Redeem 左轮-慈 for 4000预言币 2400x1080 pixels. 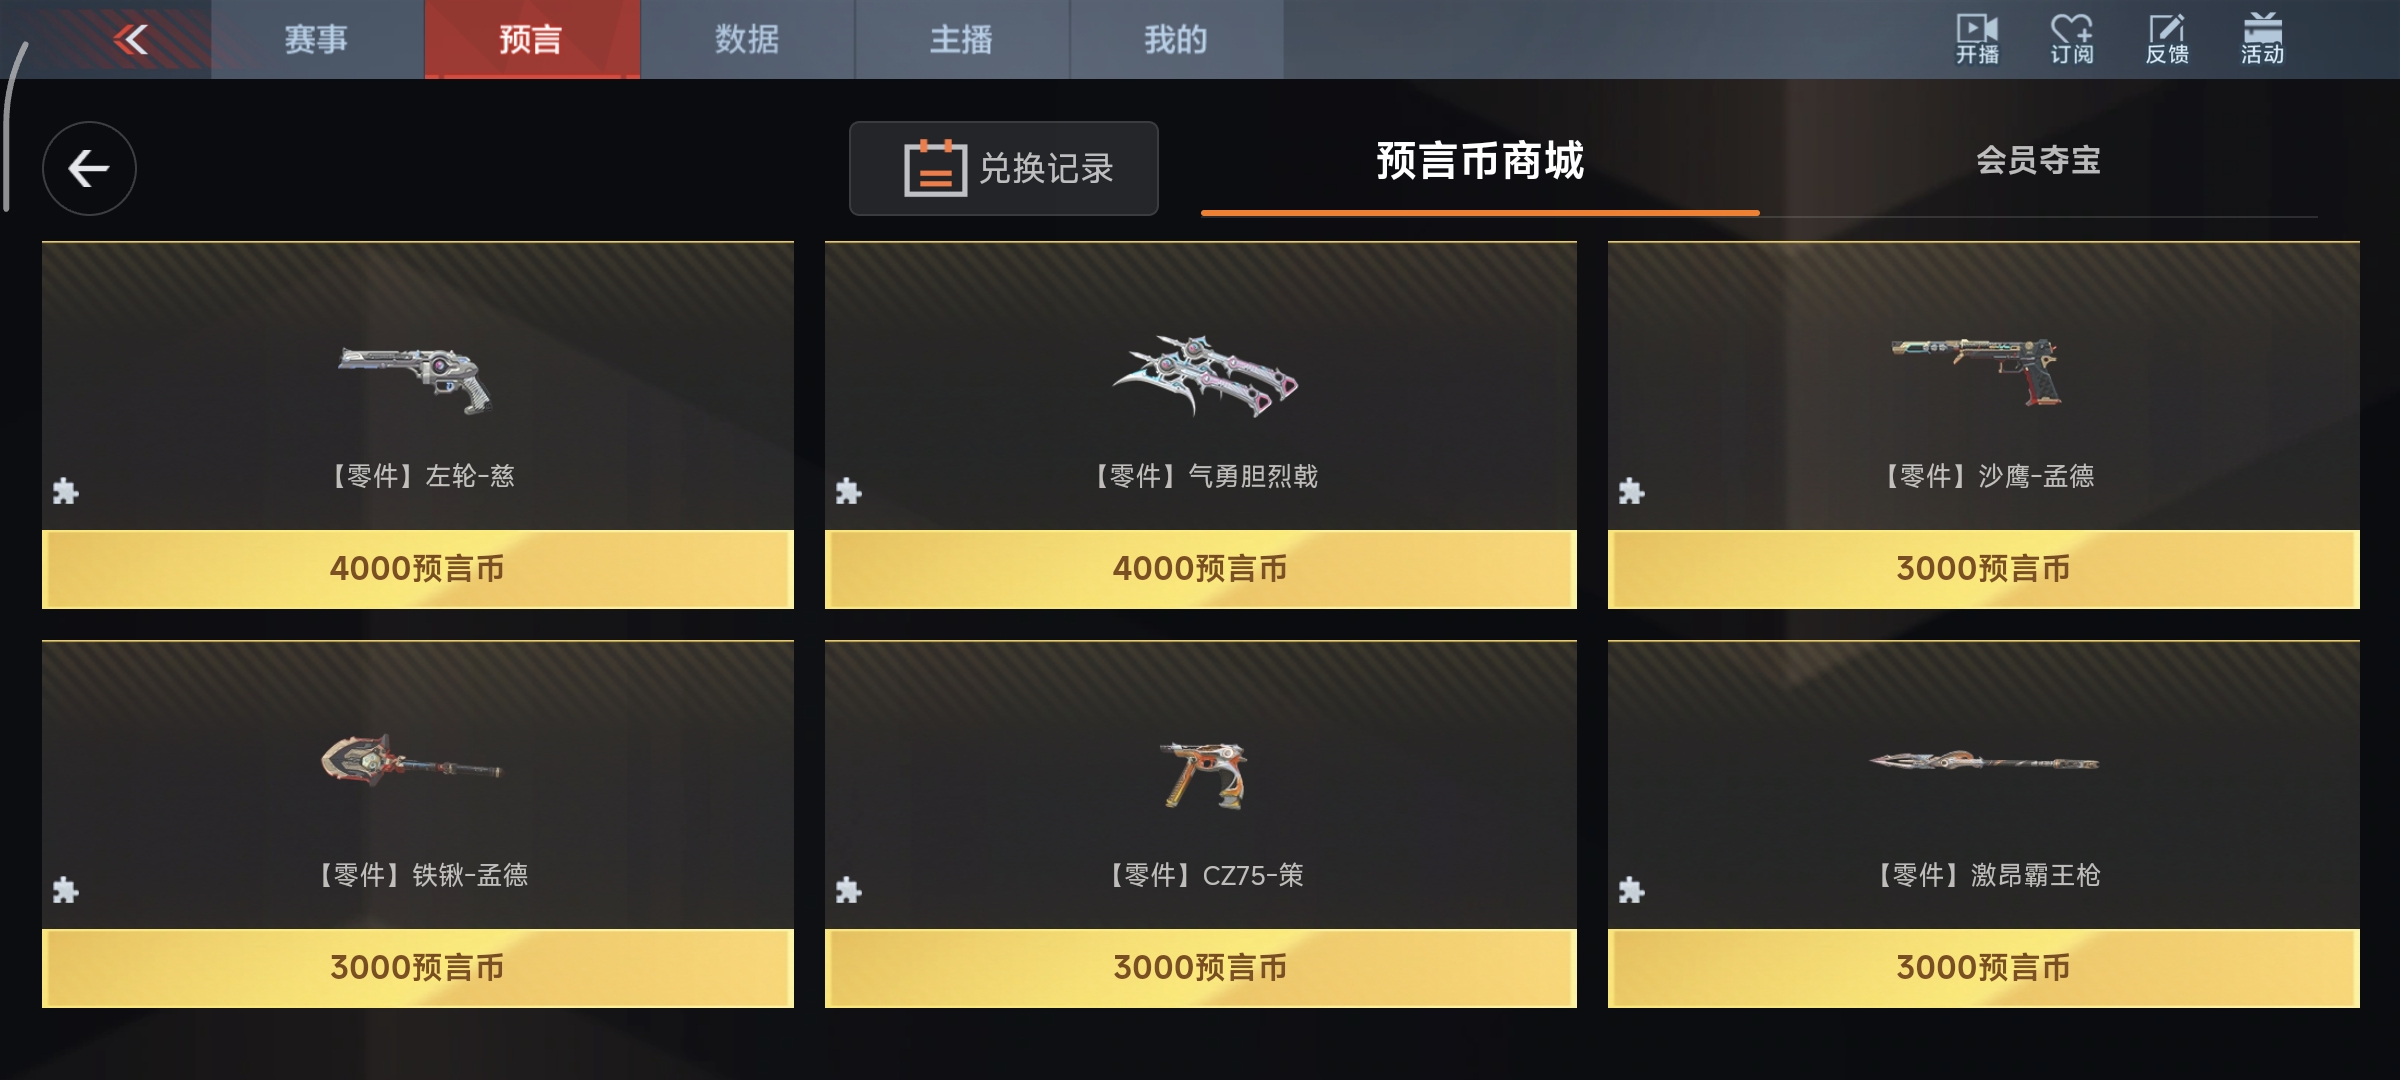418,569
